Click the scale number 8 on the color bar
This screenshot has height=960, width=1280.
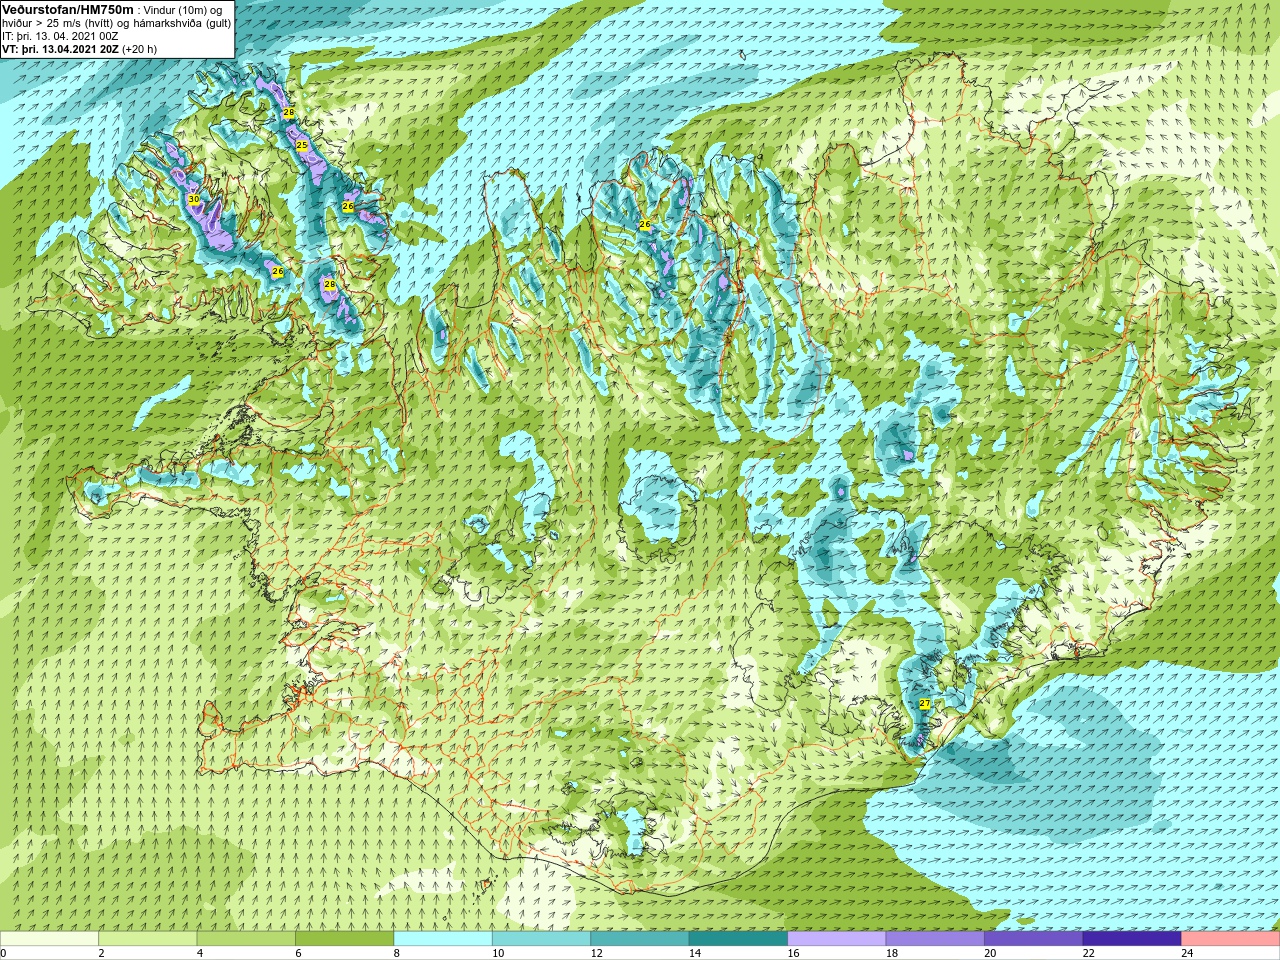[396, 953]
